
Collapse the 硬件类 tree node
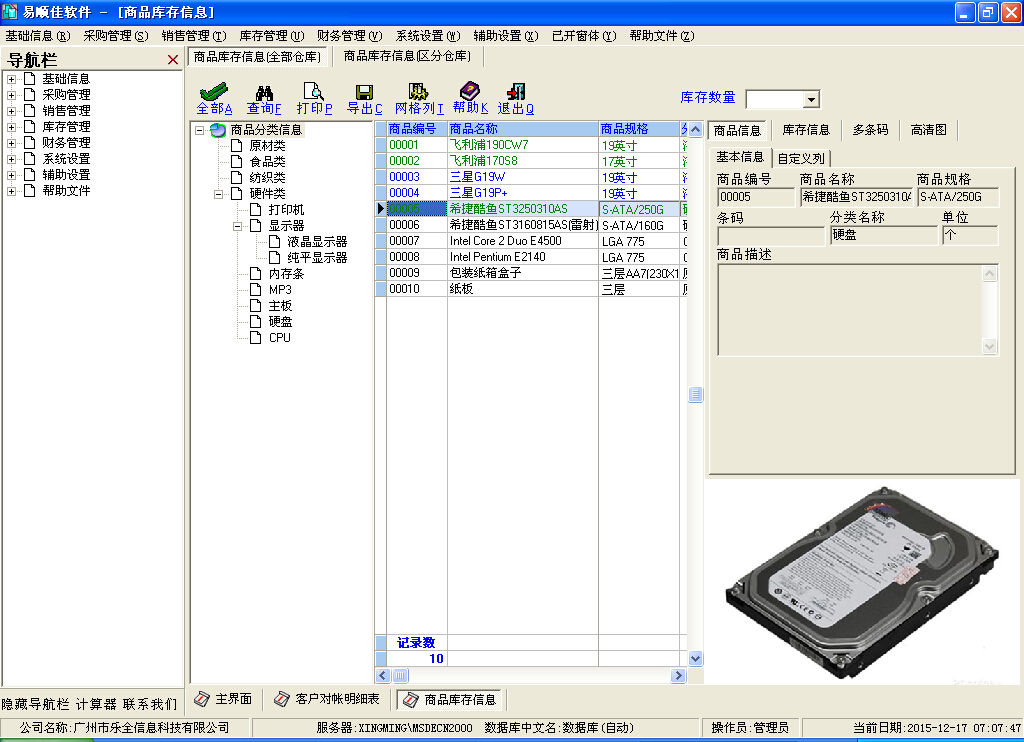pyautogui.click(x=219, y=194)
